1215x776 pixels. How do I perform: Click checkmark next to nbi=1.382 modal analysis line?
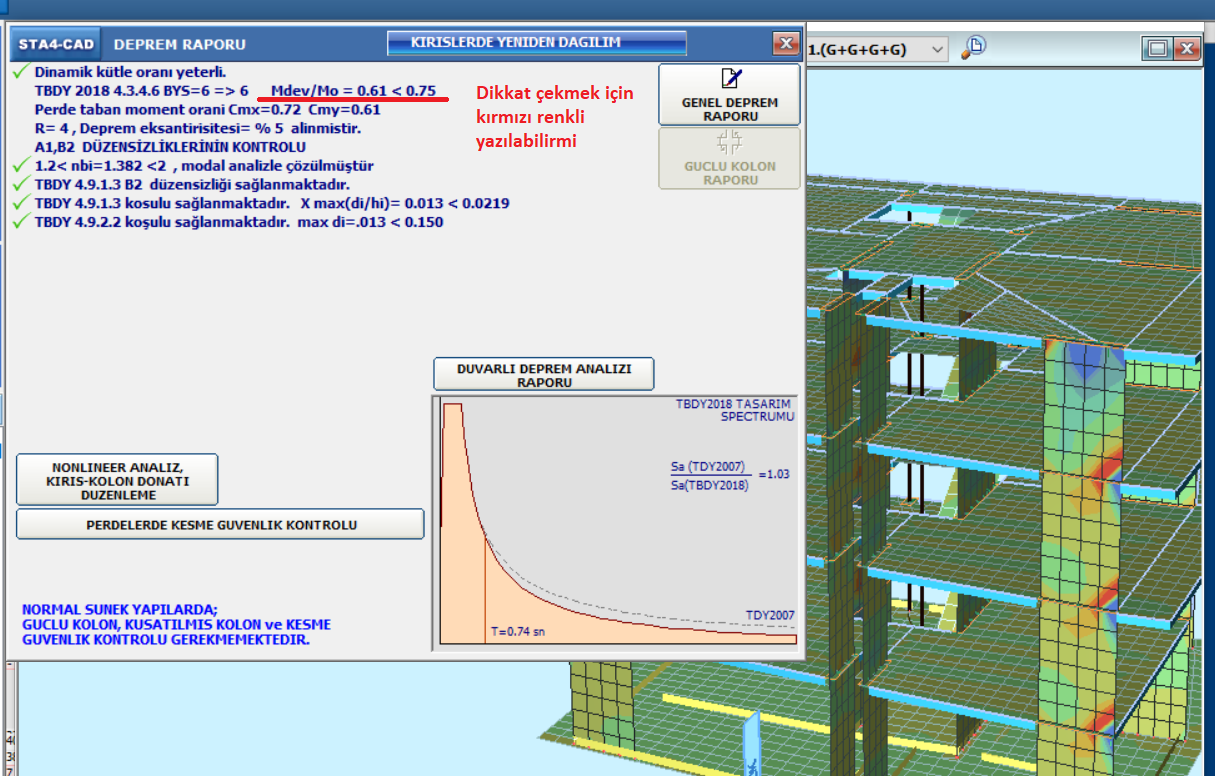[21, 166]
